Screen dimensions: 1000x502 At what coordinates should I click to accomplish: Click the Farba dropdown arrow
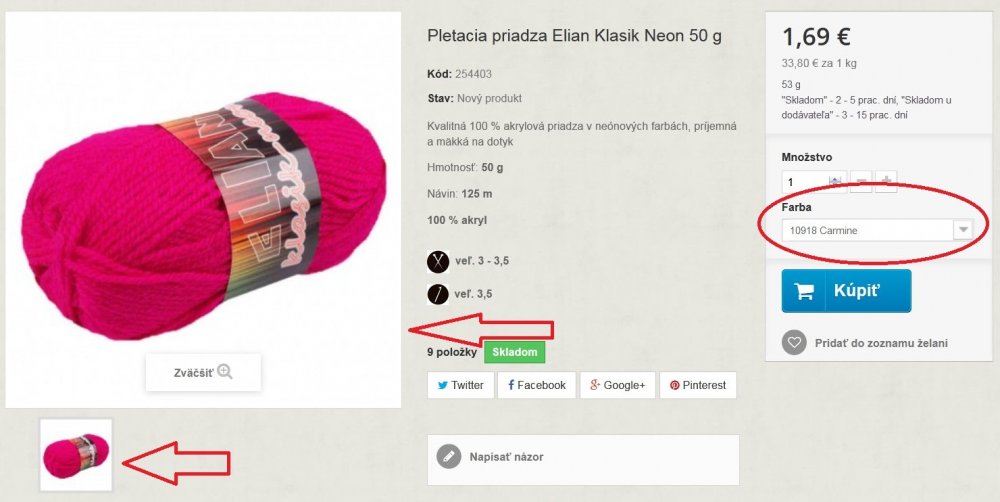pos(963,230)
